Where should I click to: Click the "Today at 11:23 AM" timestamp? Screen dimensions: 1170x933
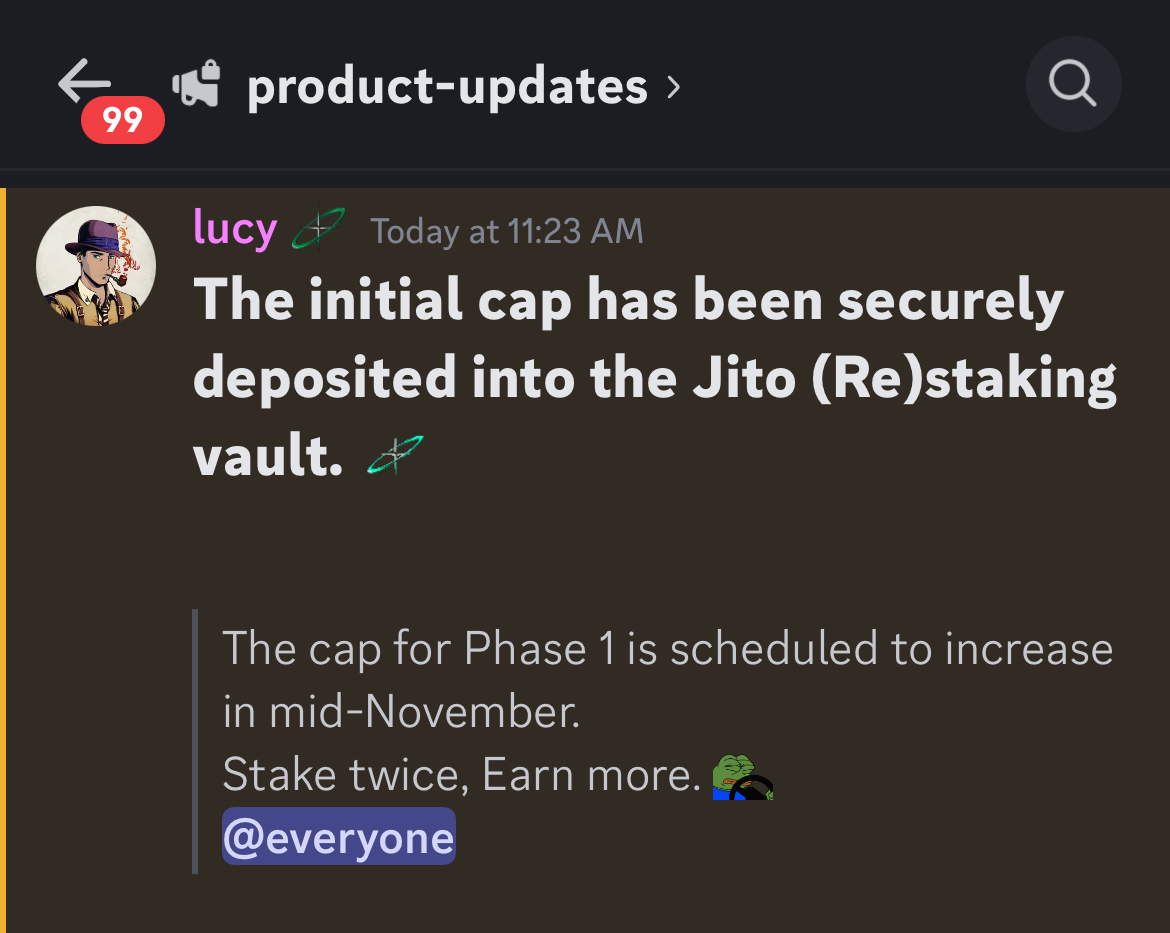pos(507,232)
